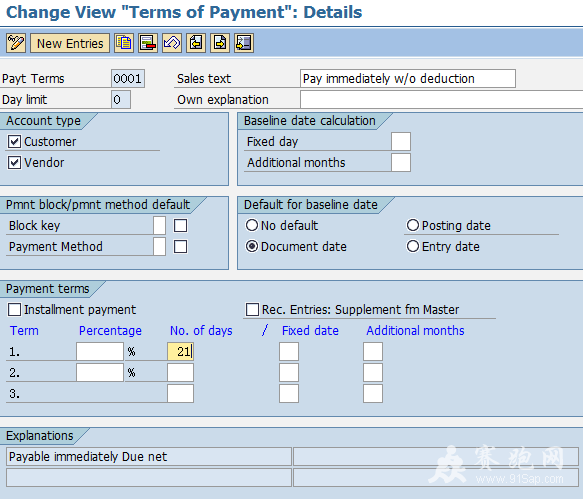The height and width of the screenshot is (499, 583).
Task: Enable the Installment payment checkbox
Action: [15, 309]
